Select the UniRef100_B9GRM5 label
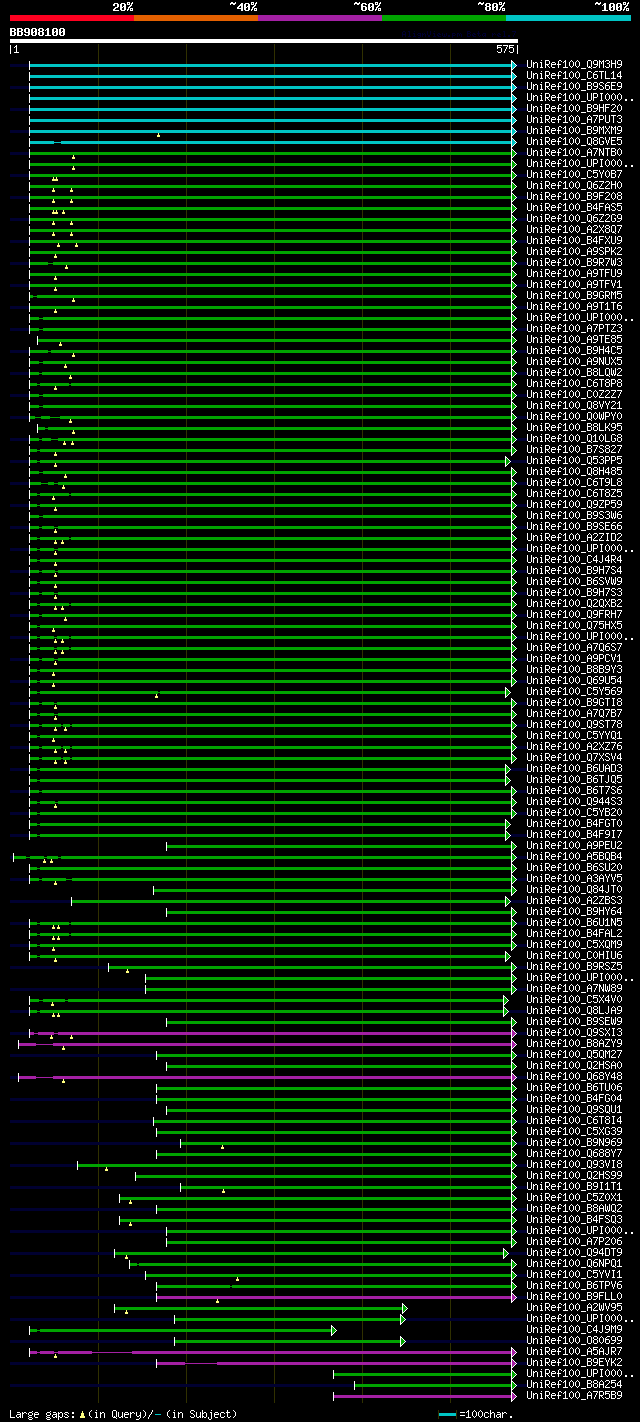 [x=575, y=296]
